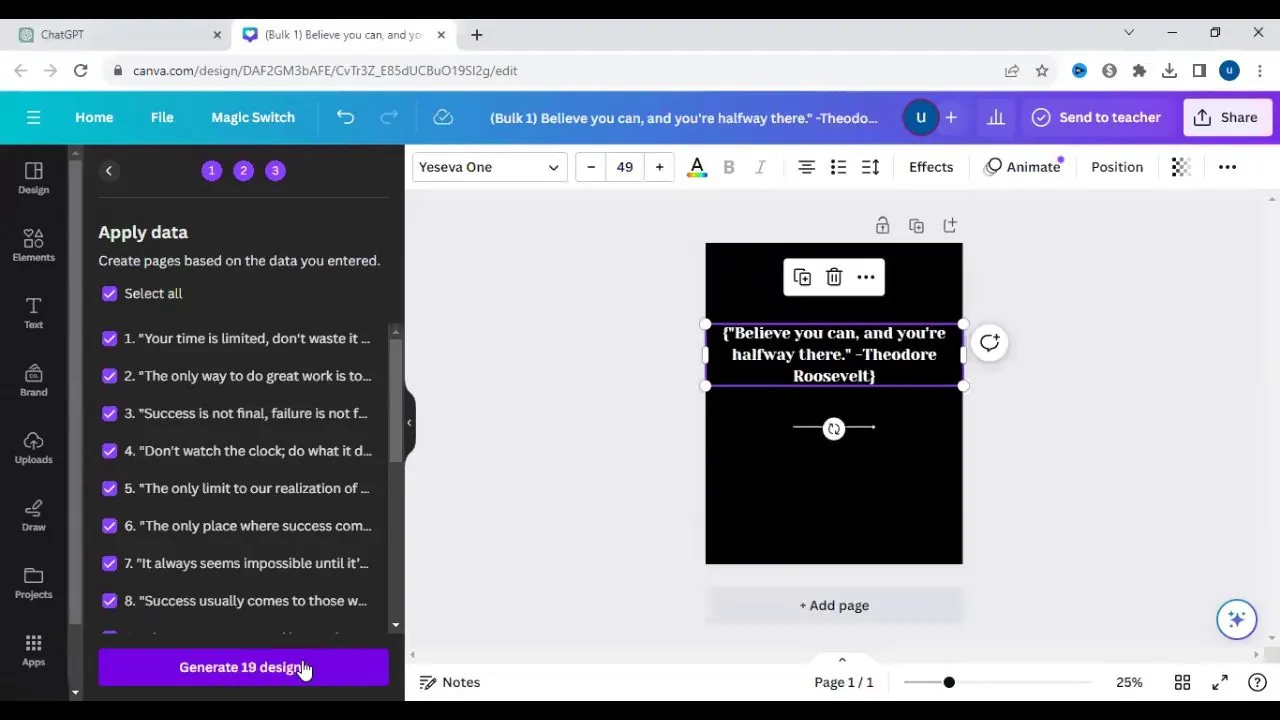Select the Draw tool in sidebar
This screenshot has width=1280, height=720.
[x=33, y=514]
